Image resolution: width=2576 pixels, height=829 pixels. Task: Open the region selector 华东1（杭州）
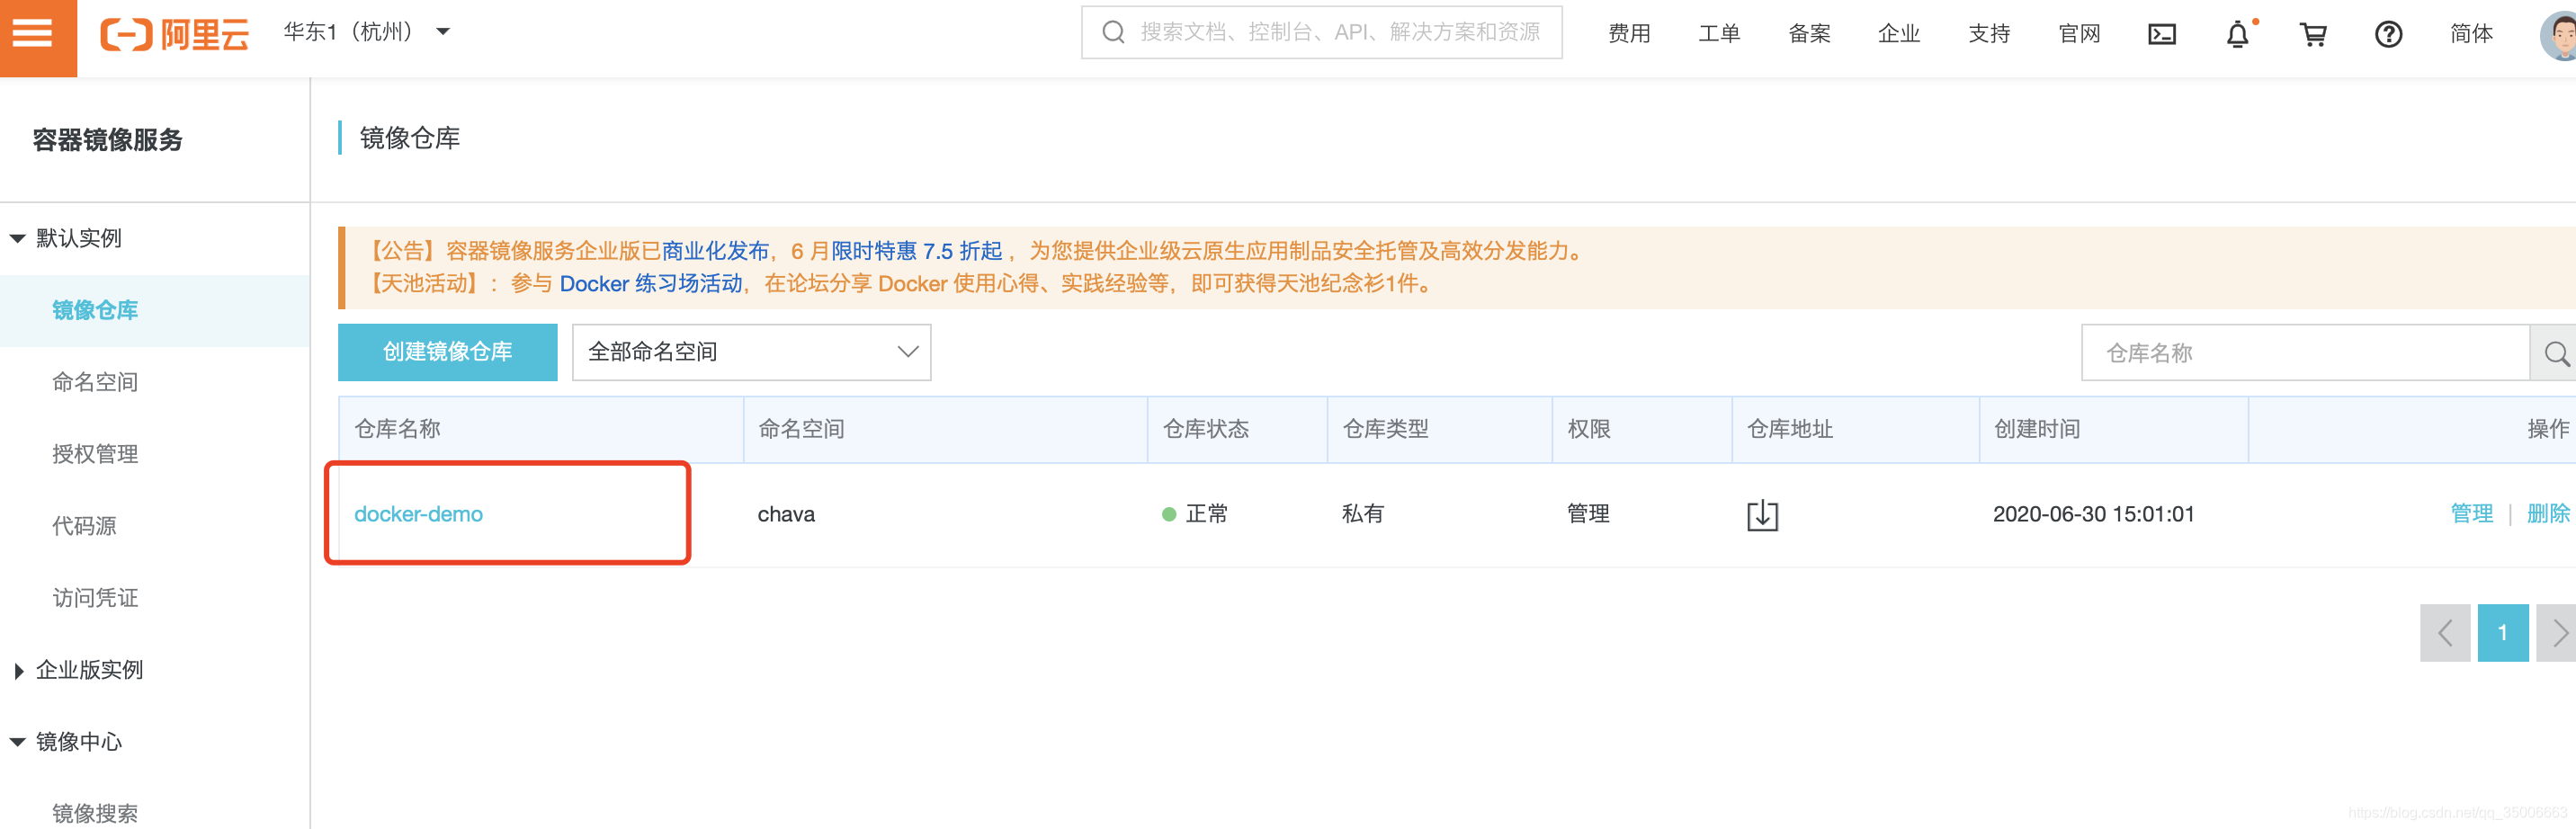click(x=366, y=32)
